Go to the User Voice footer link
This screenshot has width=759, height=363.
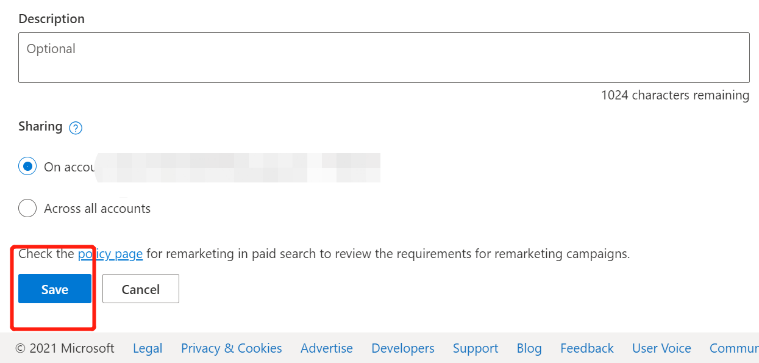pyautogui.click(x=662, y=348)
